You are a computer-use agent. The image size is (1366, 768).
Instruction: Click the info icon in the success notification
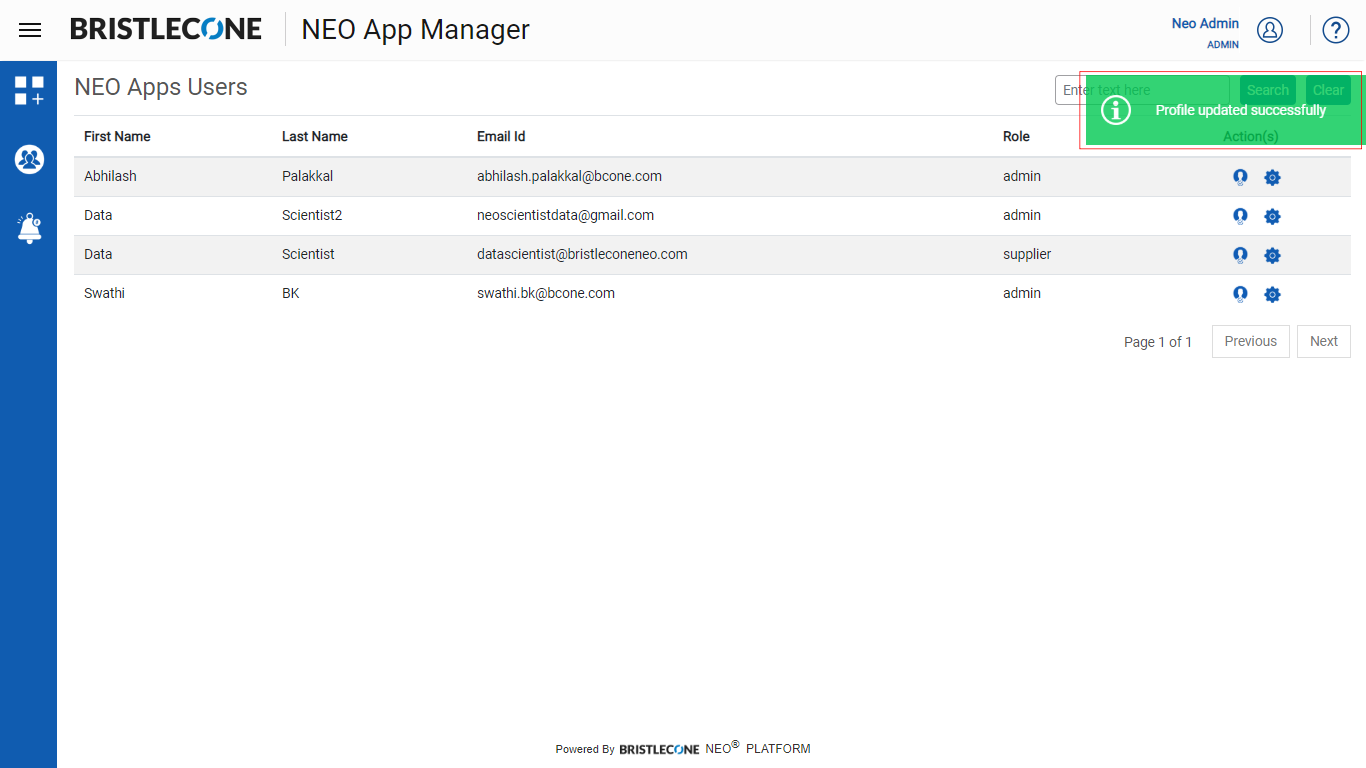pos(1116,110)
